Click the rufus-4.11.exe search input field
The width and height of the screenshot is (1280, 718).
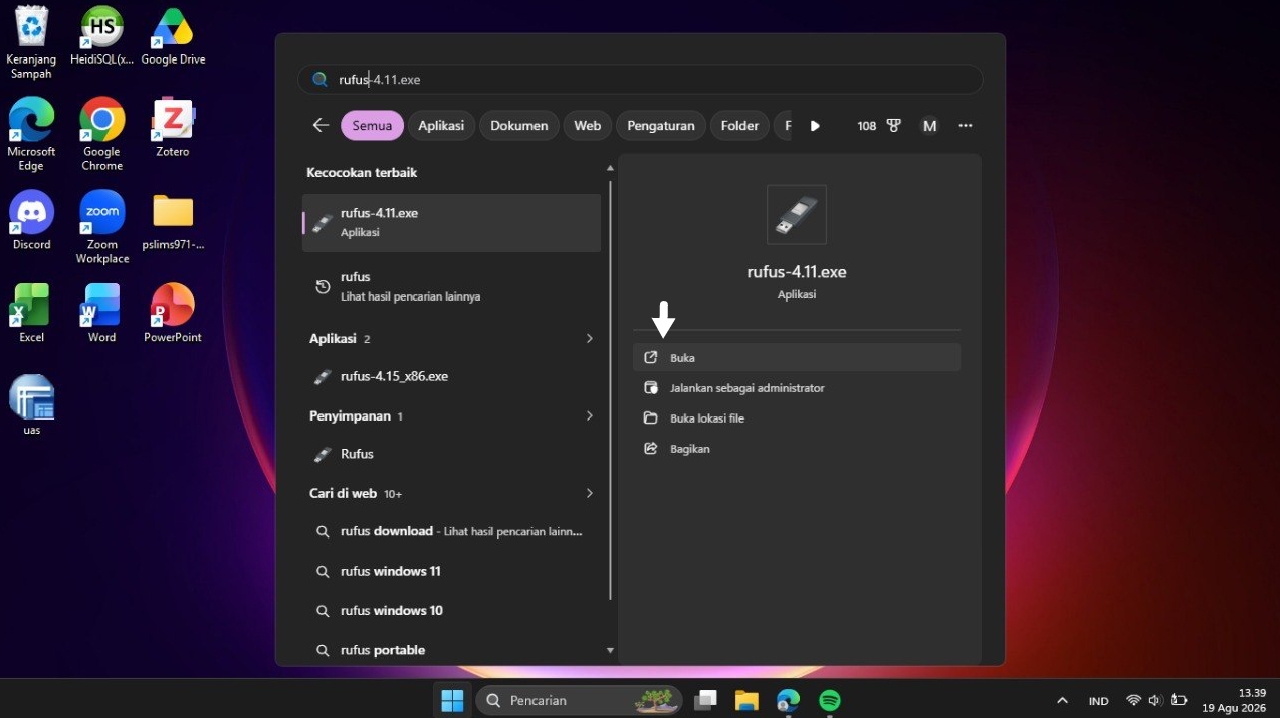click(640, 80)
